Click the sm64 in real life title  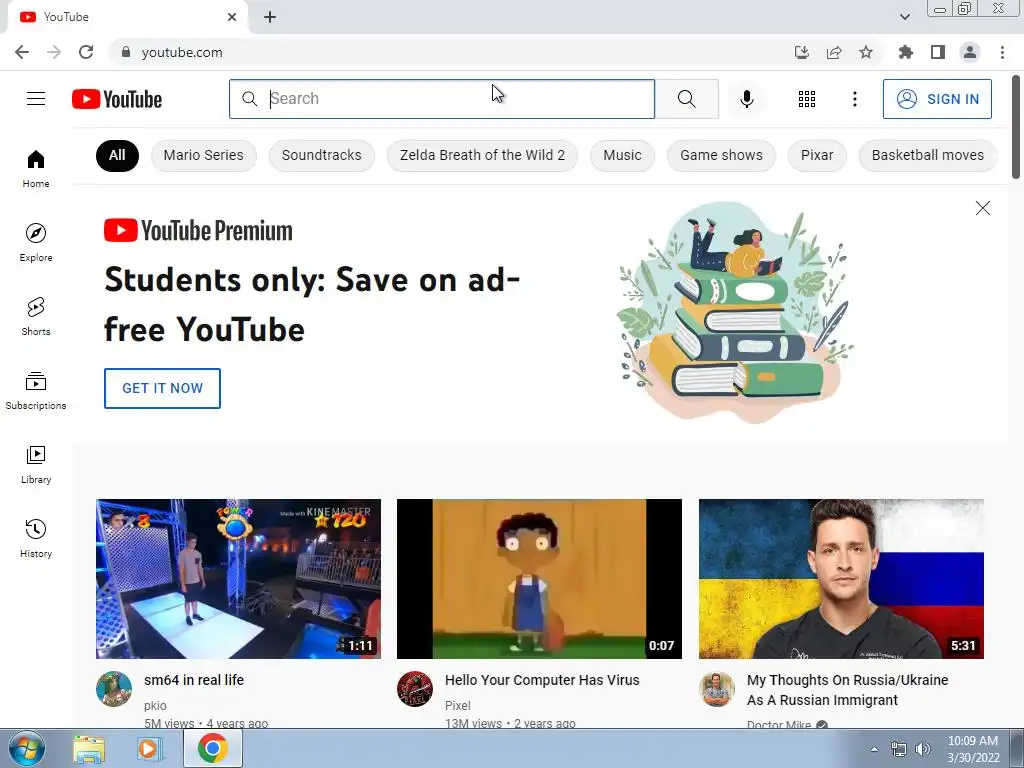point(194,680)
